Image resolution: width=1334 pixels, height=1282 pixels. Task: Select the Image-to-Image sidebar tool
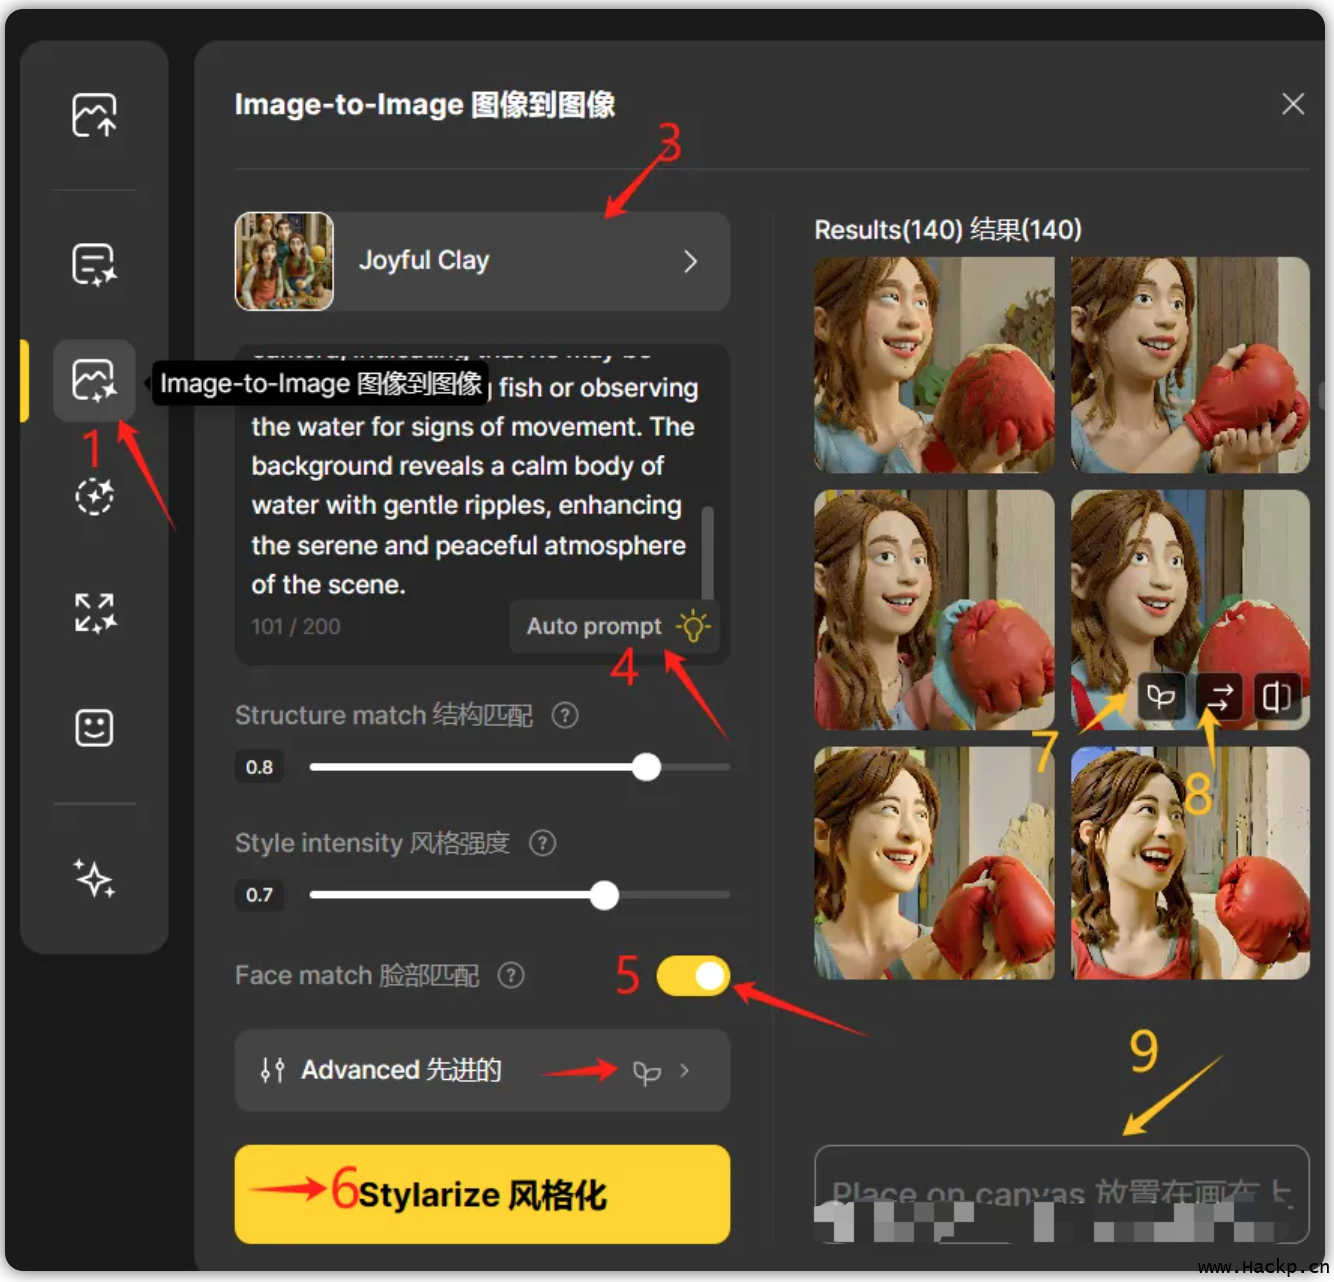[94, 381]
